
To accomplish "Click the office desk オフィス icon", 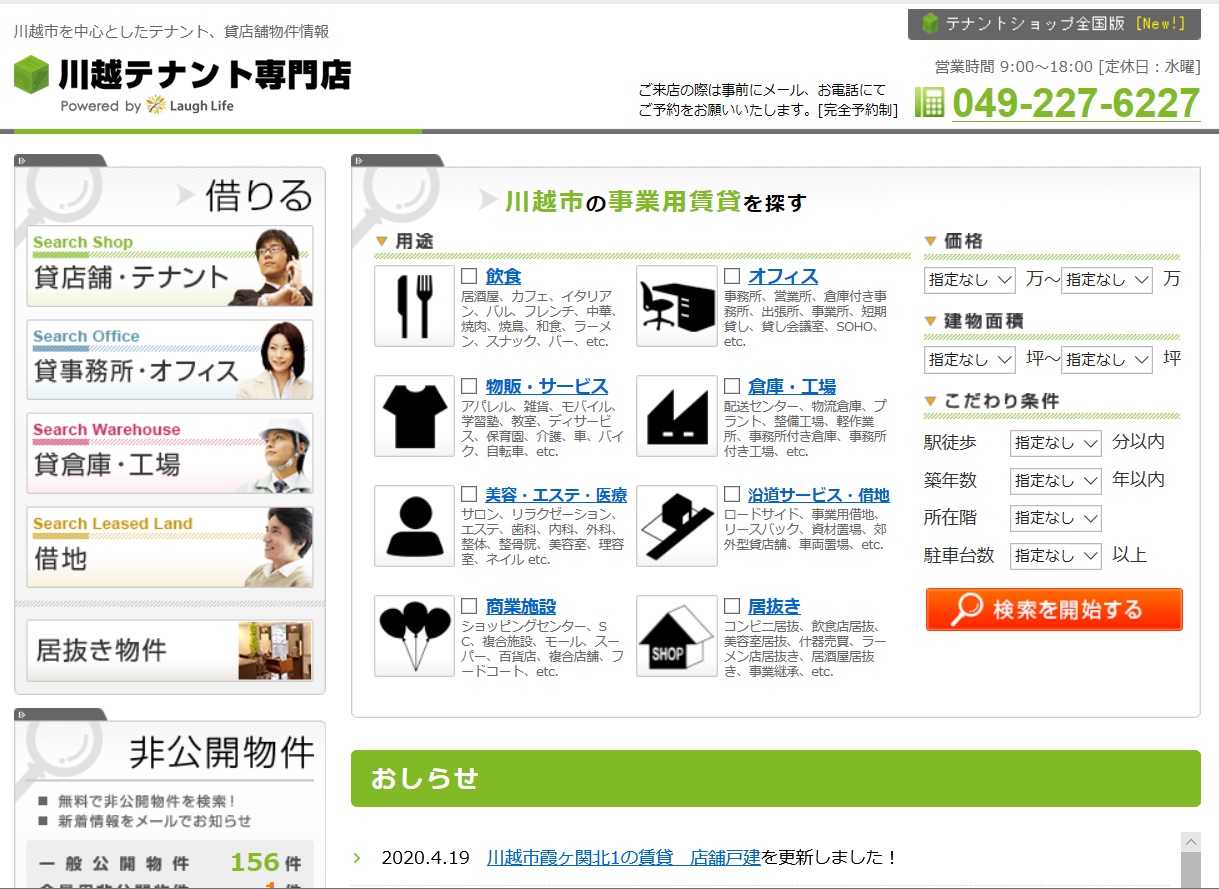I will tap(677, 305).
